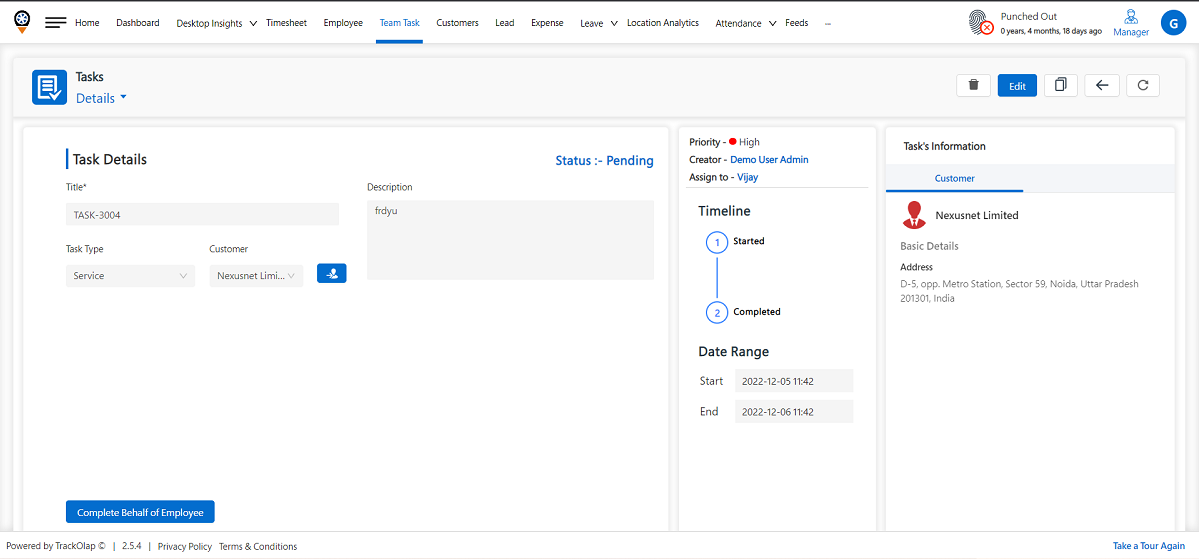Go back using left arrow icon
This screenshot has height=559, width=1199.
tap(1102, 85)
